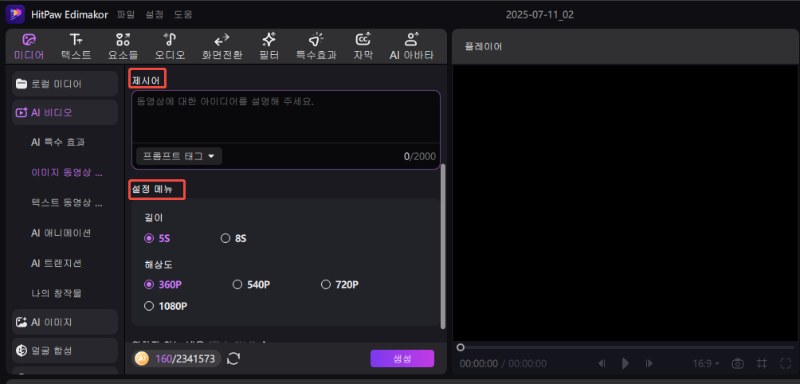Click the 00:00:00 / 00:00:00 timecode
Image resolution: width=800 pixels, height=384 pixels.
point(503,364)
